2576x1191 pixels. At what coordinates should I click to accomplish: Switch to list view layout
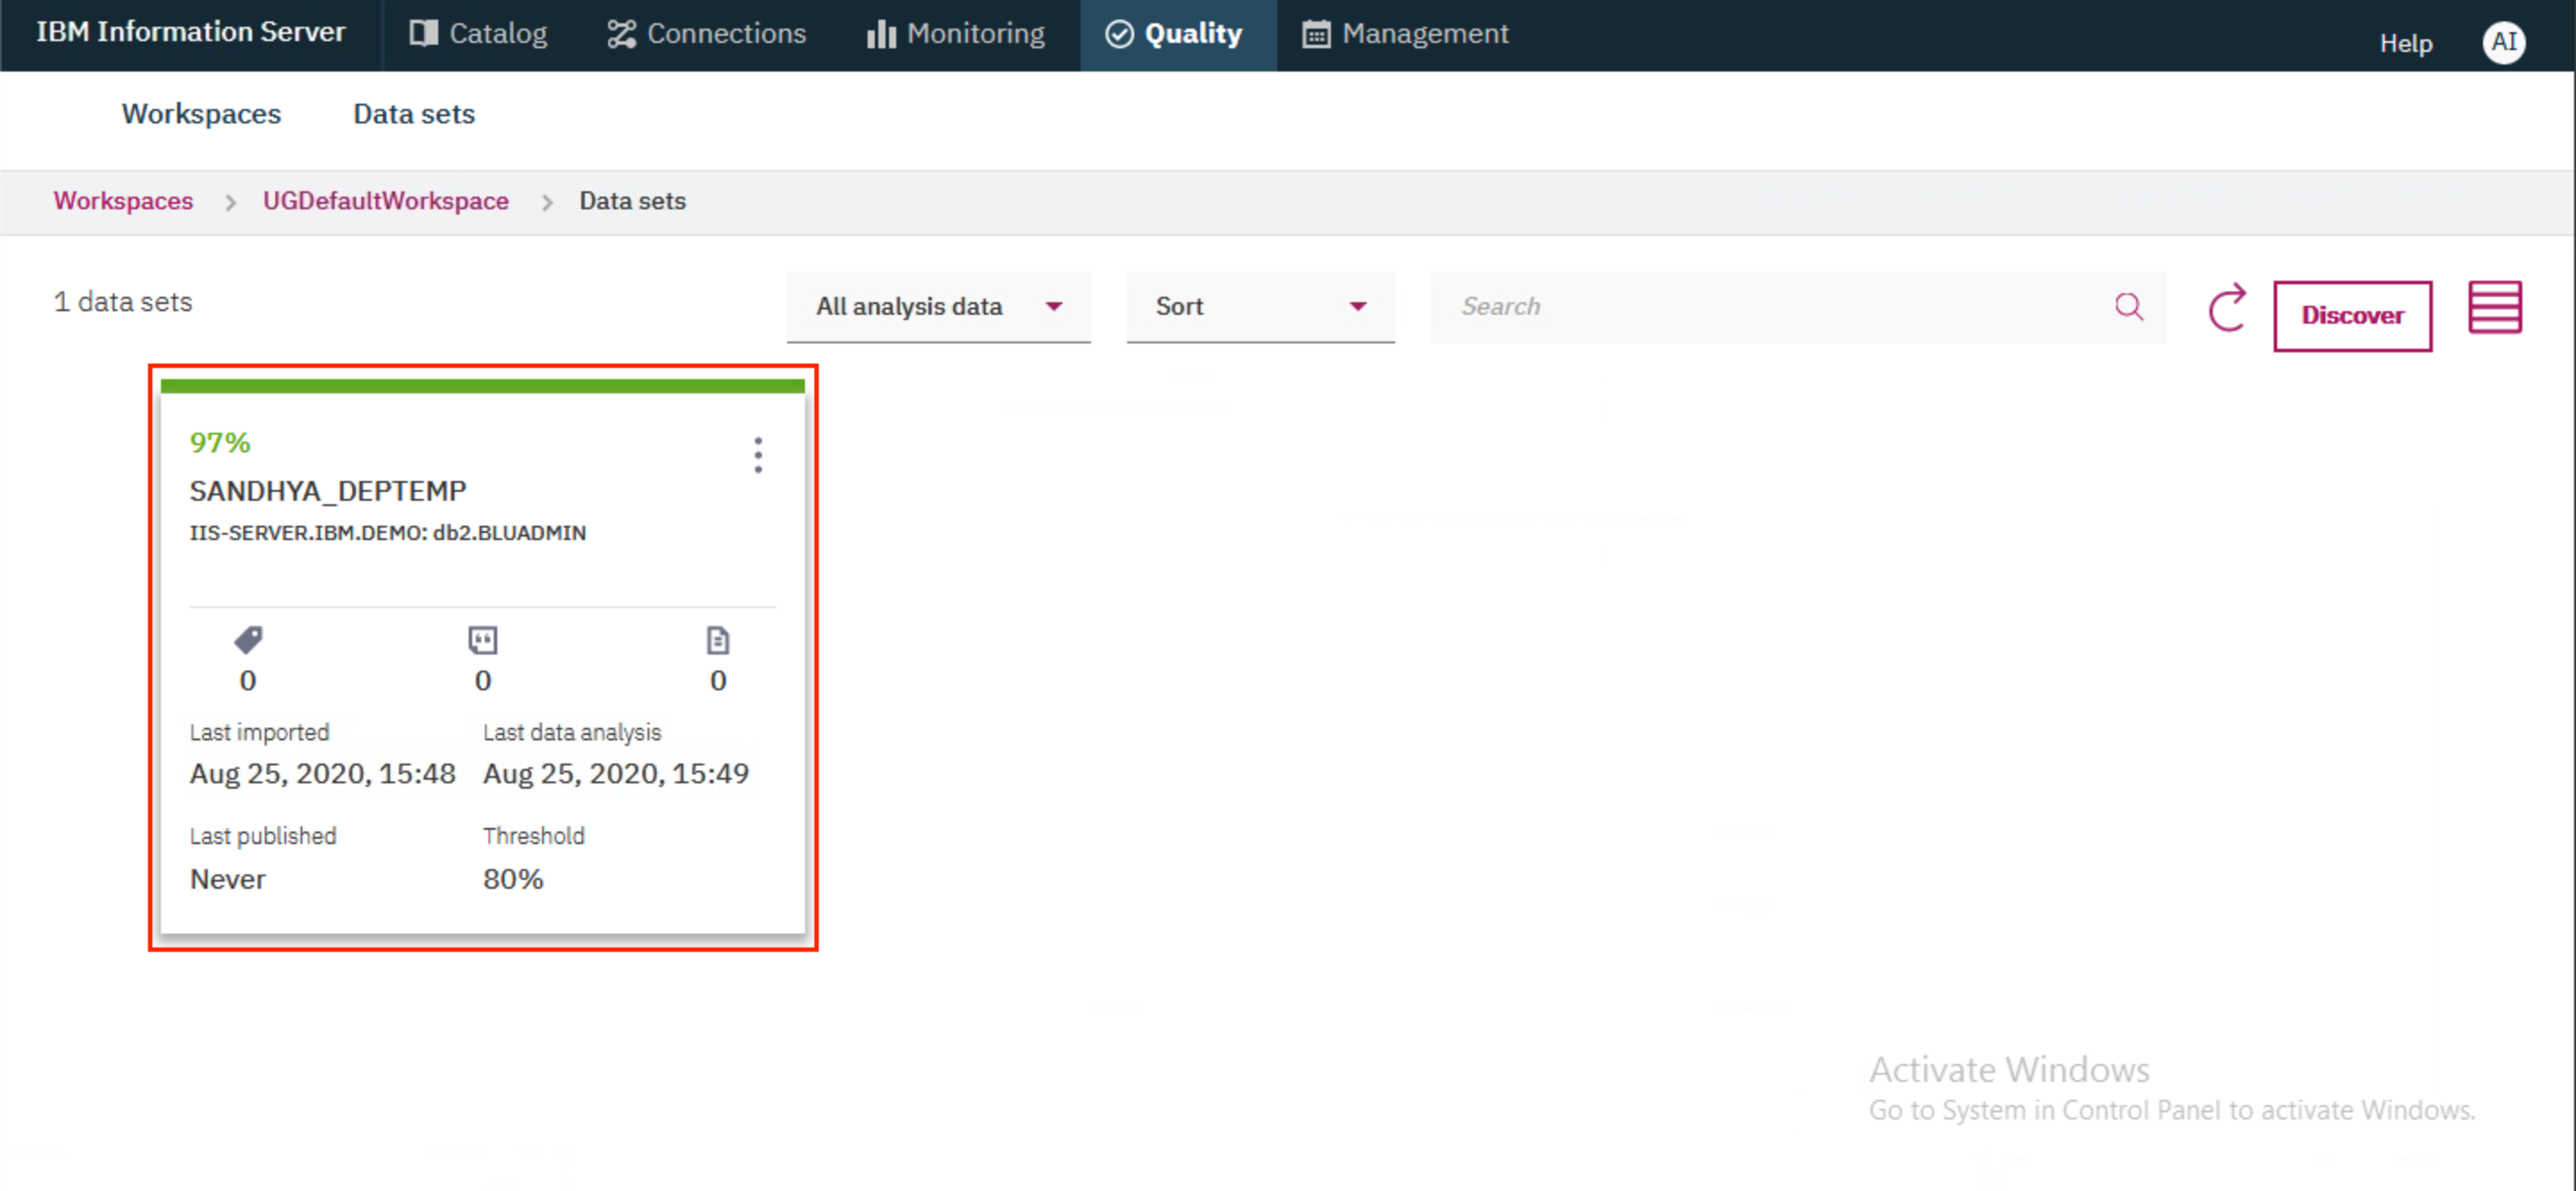click(x=2495, y=308)
